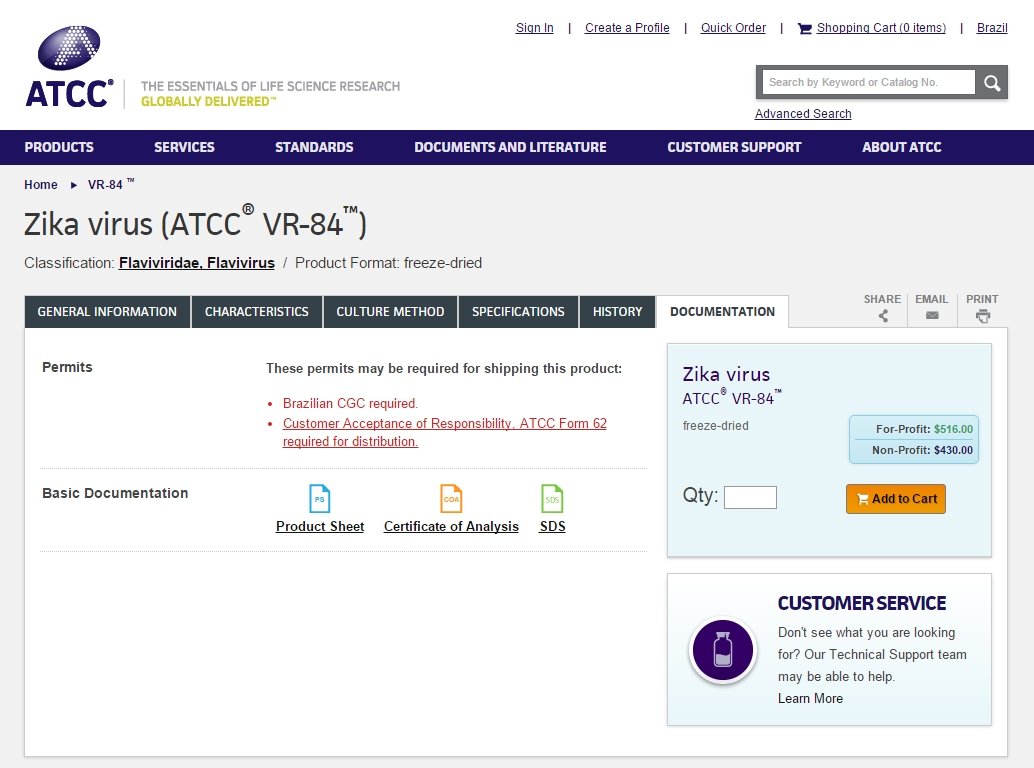Viewport: 1034px width, 768px height.
Task: Open the SDS document icon
Action: coord(552,498)
